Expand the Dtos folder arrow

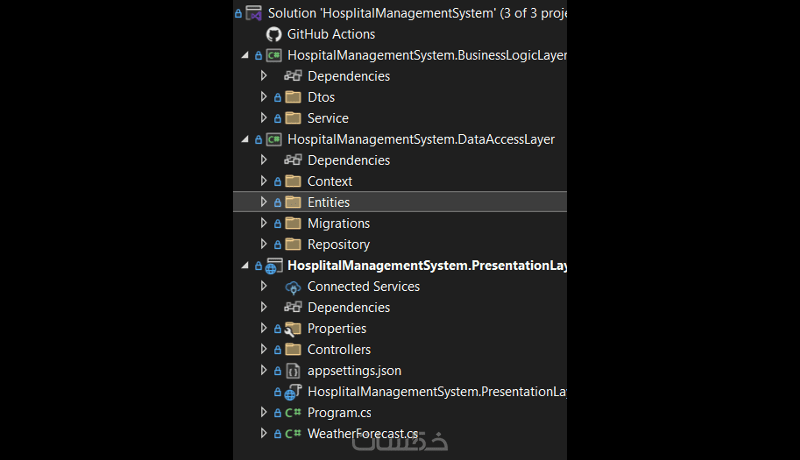(x=264, y=97)
